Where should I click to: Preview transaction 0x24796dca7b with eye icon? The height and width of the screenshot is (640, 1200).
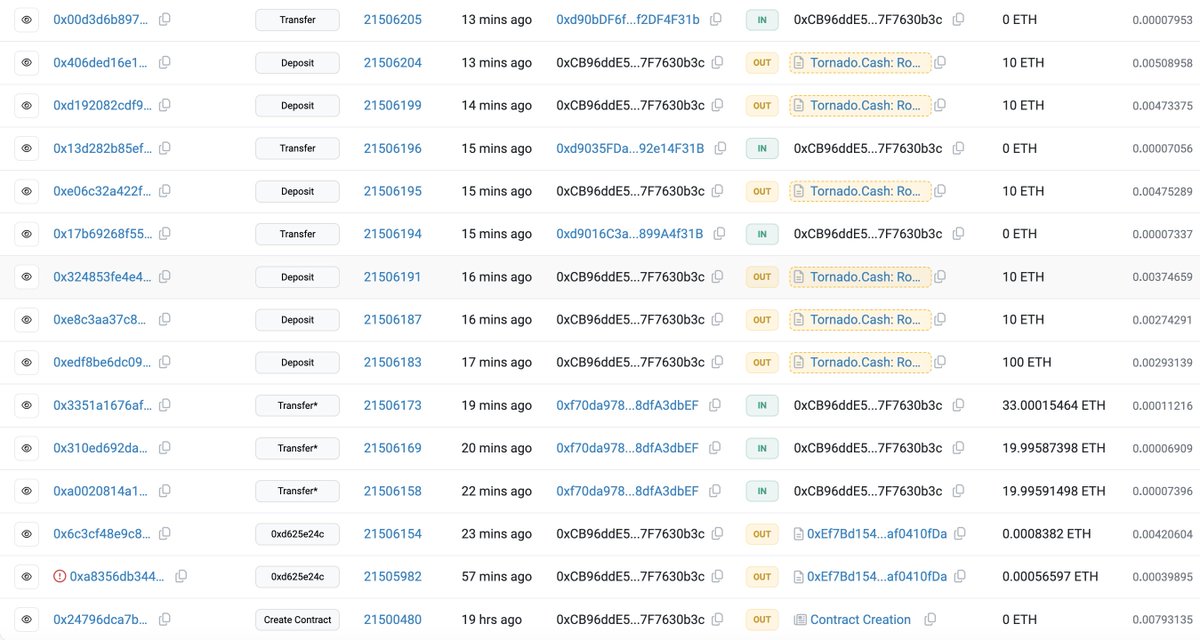pos(26,619)
